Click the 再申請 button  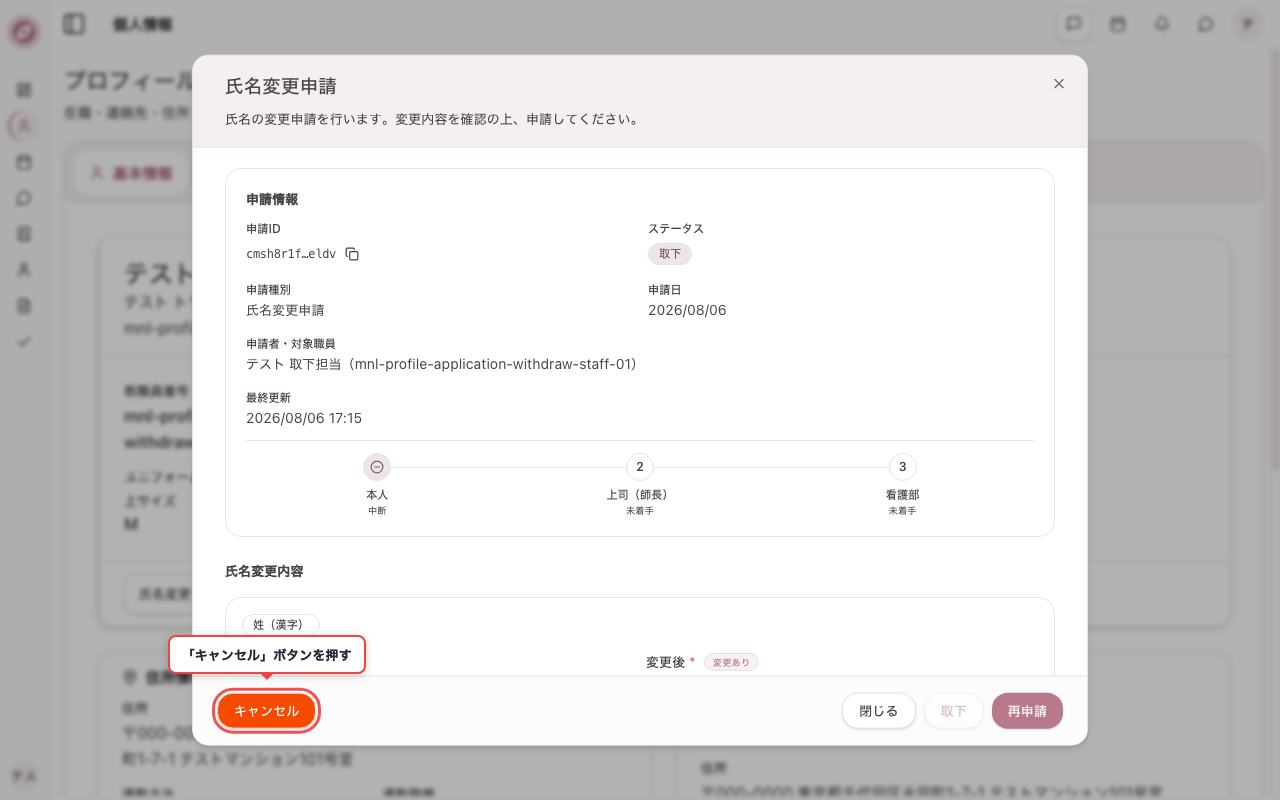pos(1027,711)
